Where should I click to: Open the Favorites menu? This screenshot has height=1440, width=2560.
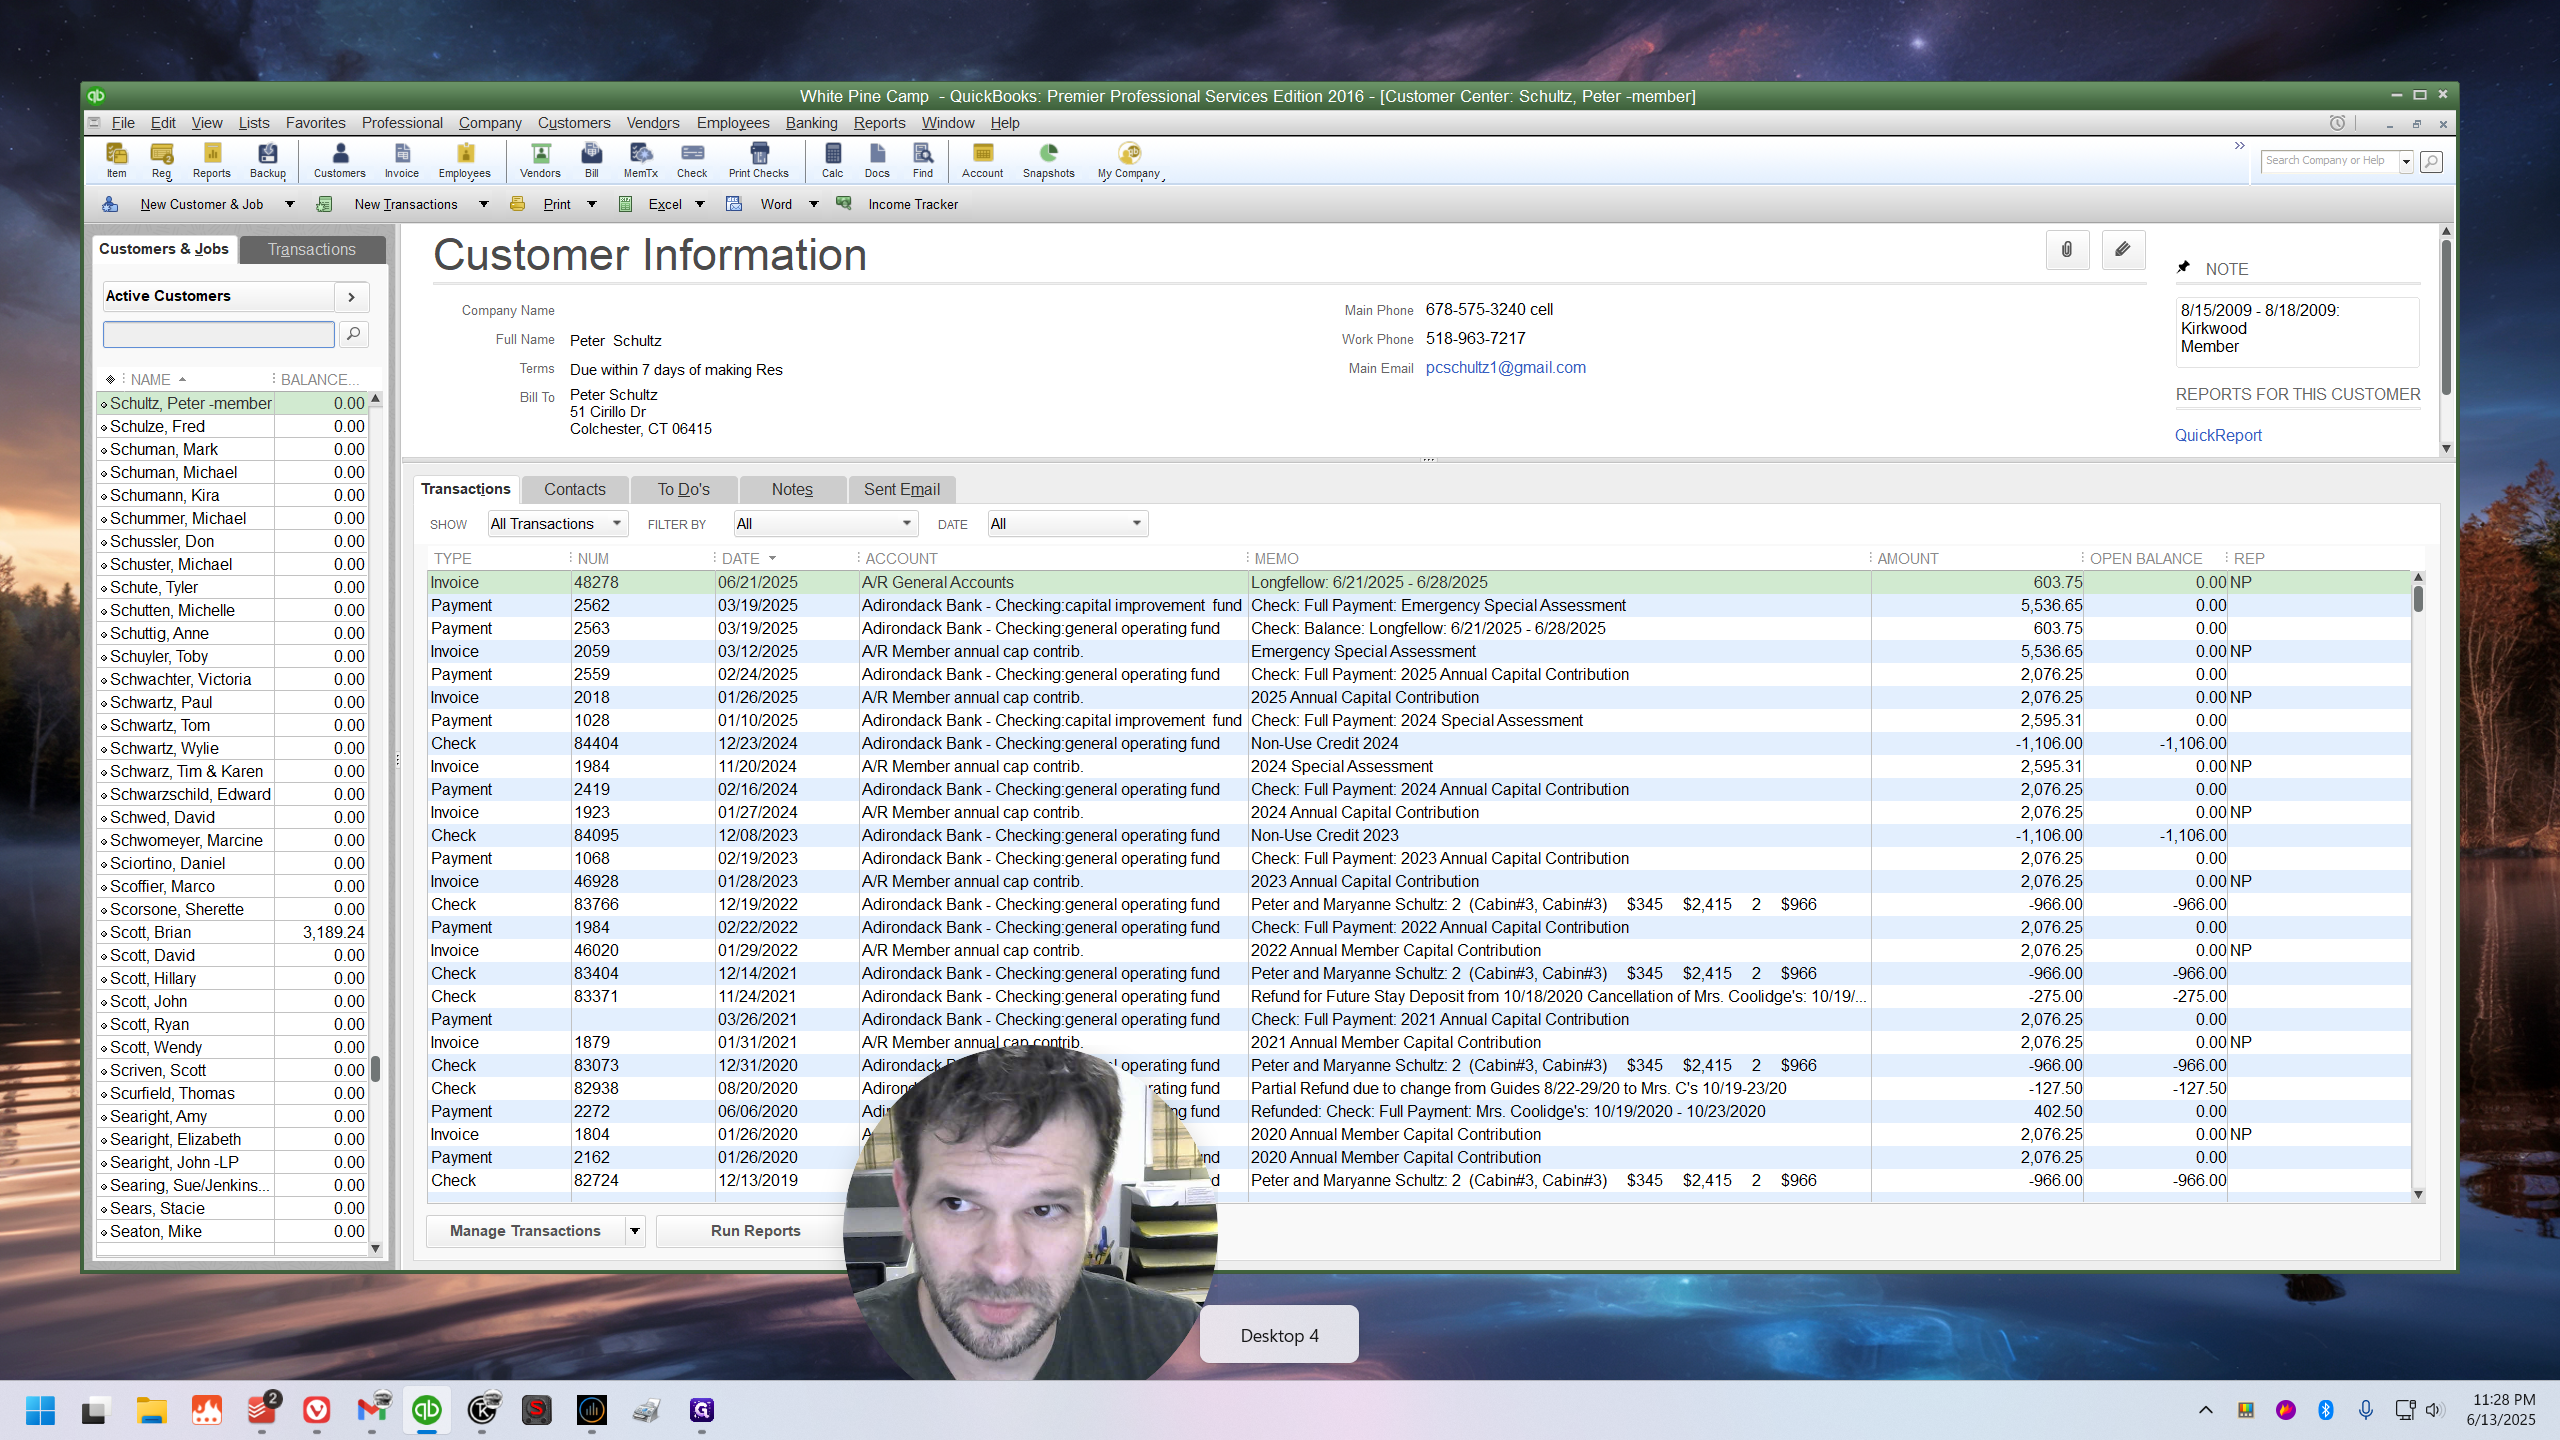tap(316, 123)
